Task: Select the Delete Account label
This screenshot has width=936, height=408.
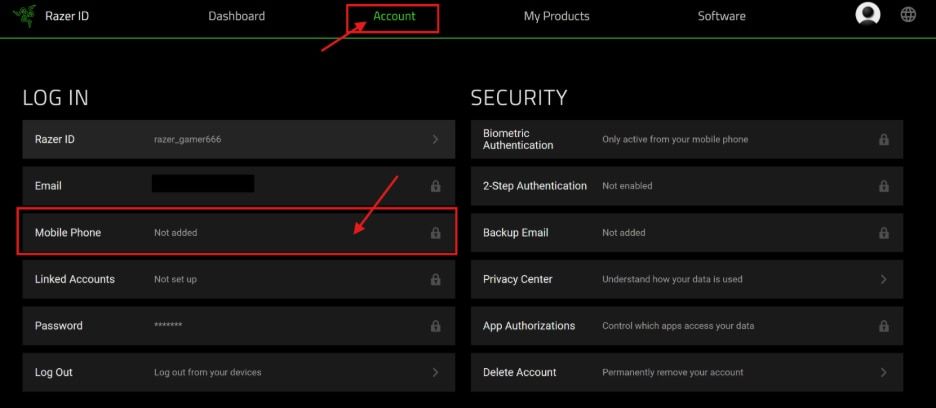Action: coord(519,372)
